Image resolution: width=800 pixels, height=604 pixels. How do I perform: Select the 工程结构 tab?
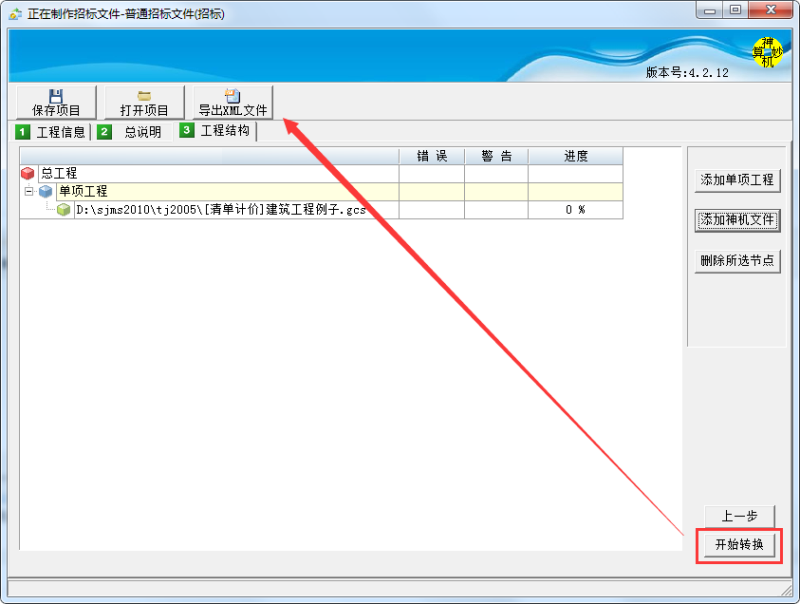click(215, 131)
